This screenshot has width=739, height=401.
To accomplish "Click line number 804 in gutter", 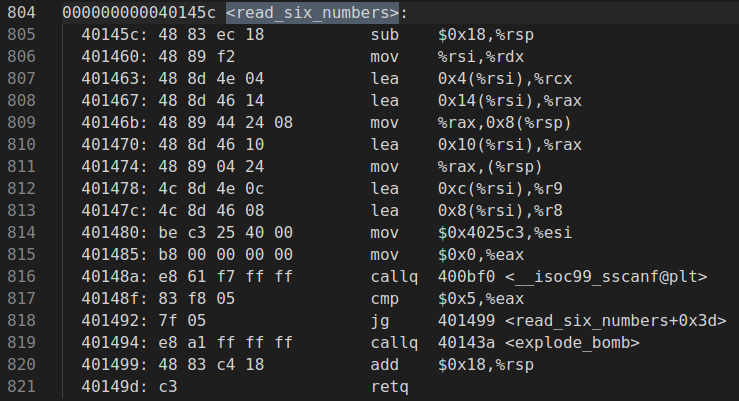I will pos(20,13).
